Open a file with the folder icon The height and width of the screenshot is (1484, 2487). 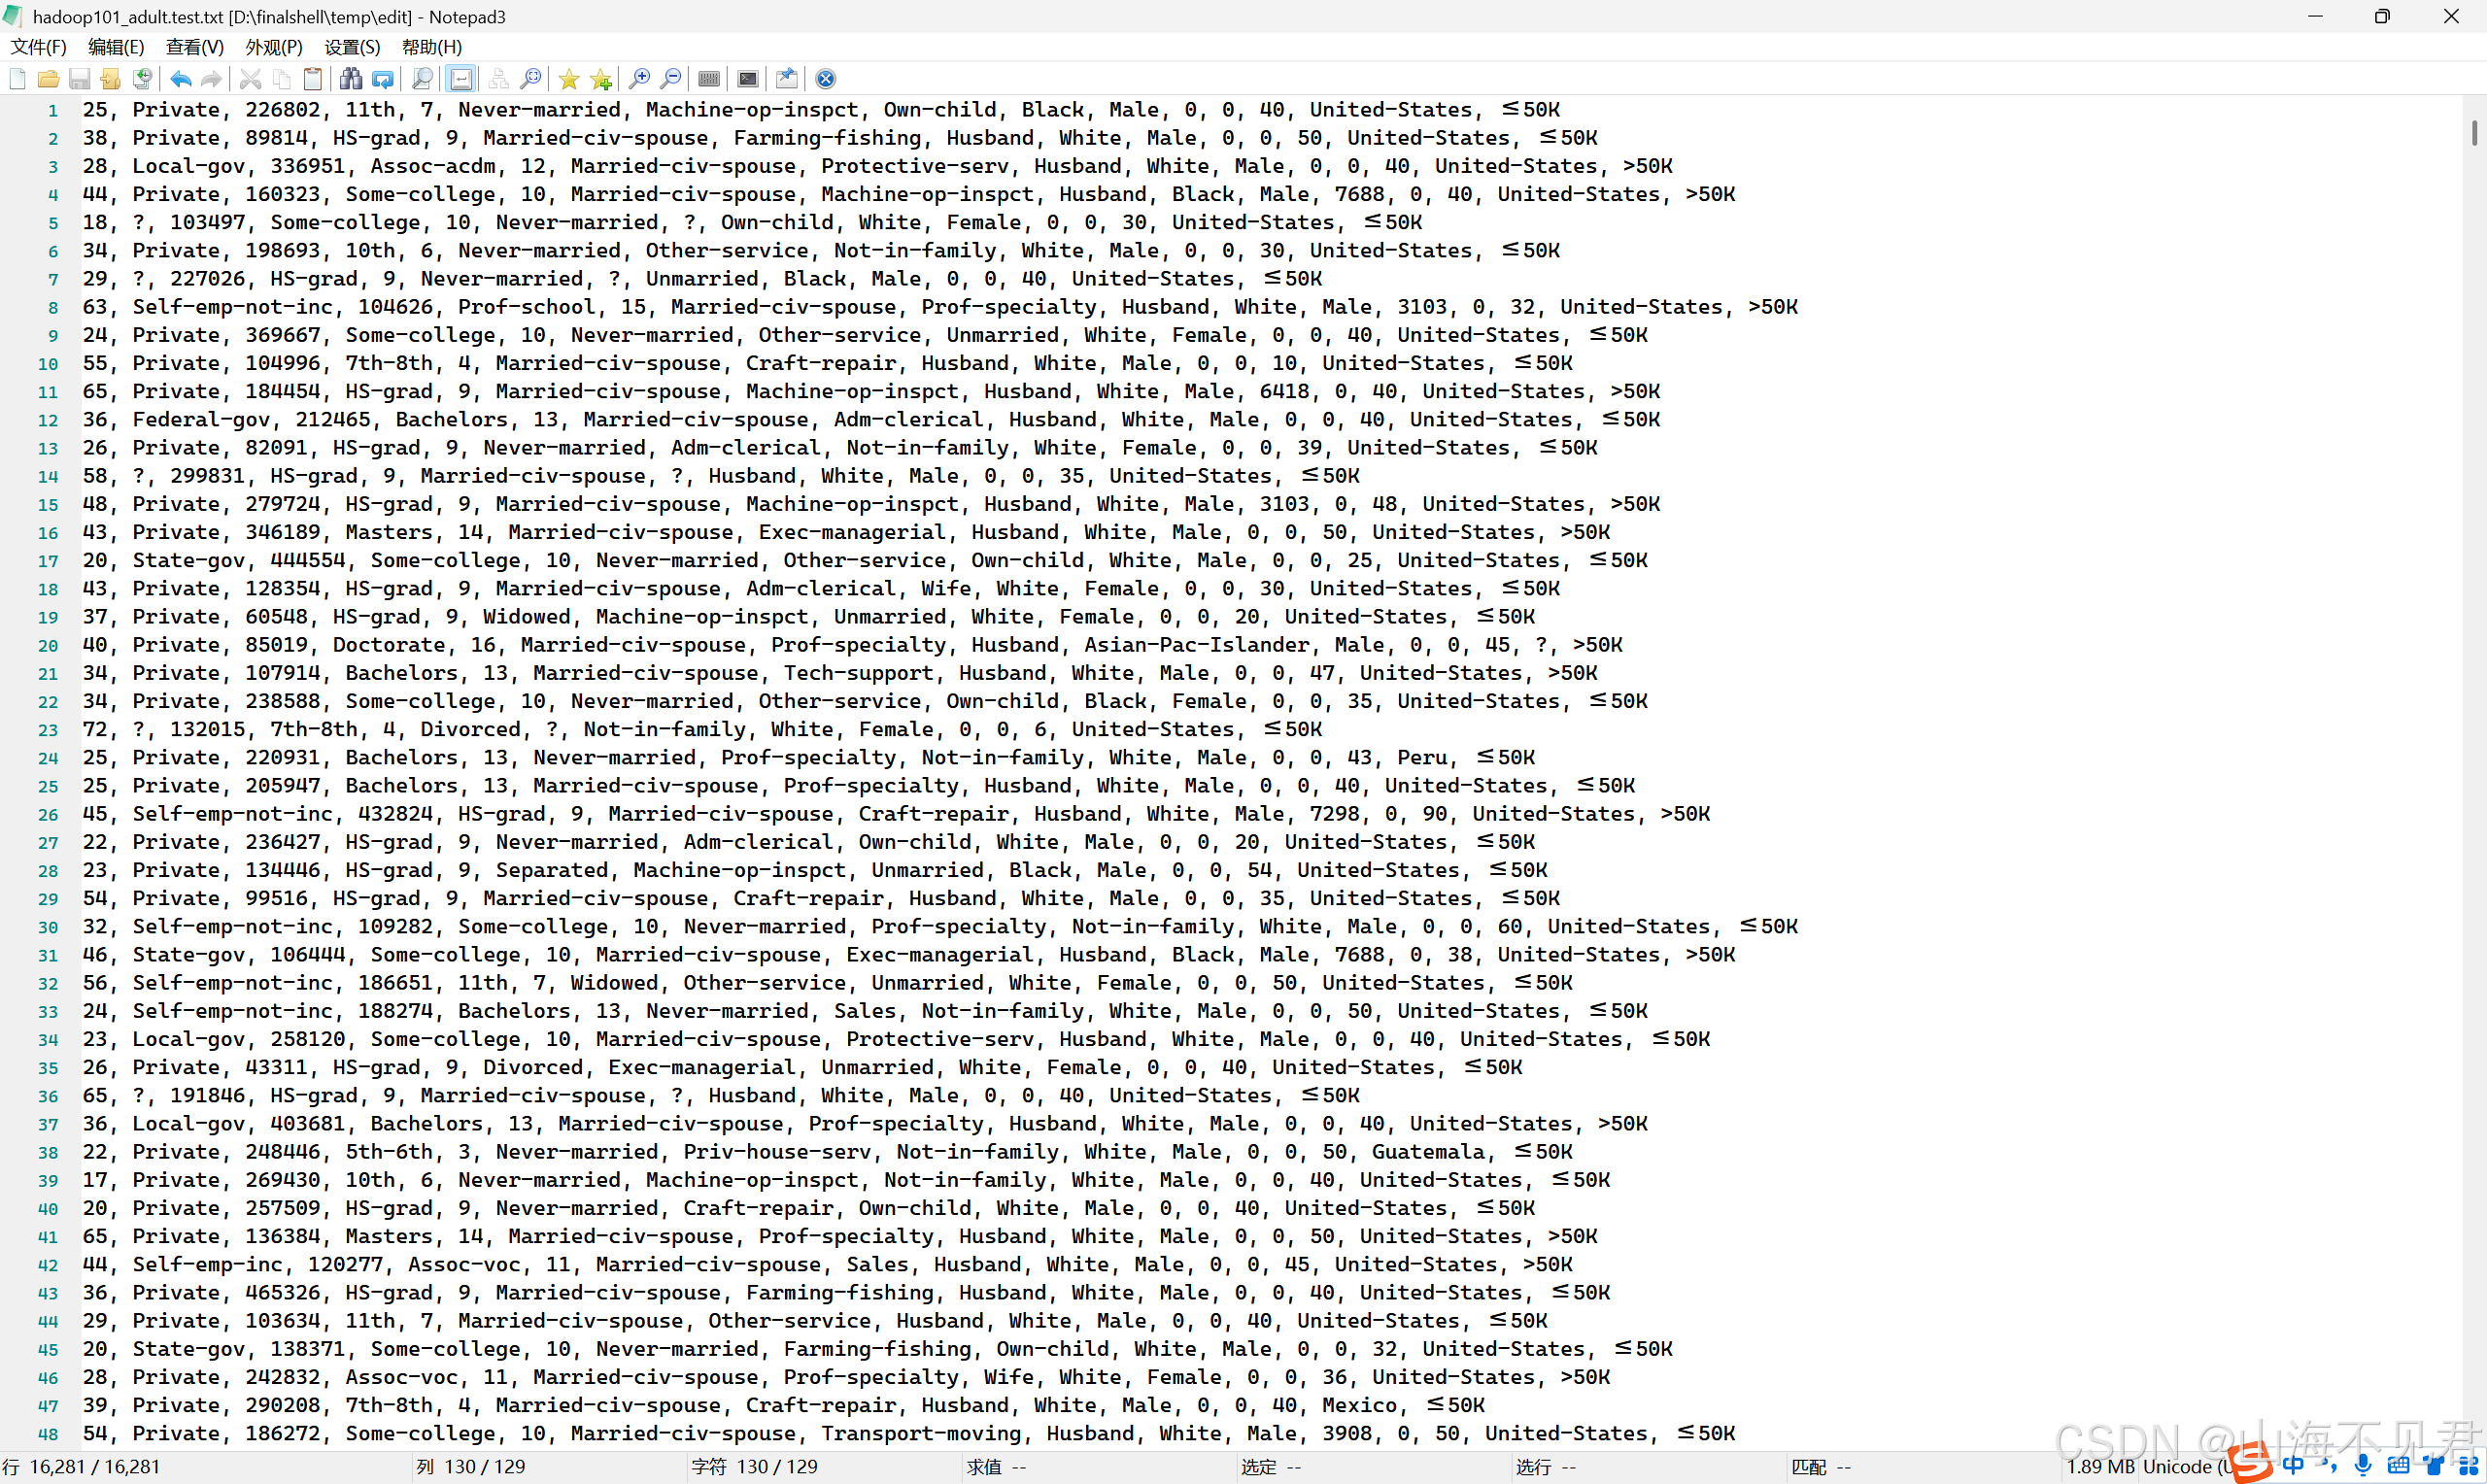(x=48, y=79)
